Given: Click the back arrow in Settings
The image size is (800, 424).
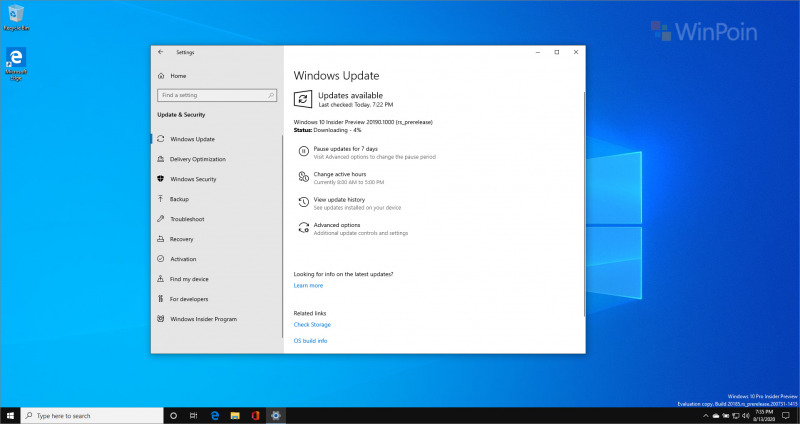Looking at the screenshot, I should [x=161, y=52].
